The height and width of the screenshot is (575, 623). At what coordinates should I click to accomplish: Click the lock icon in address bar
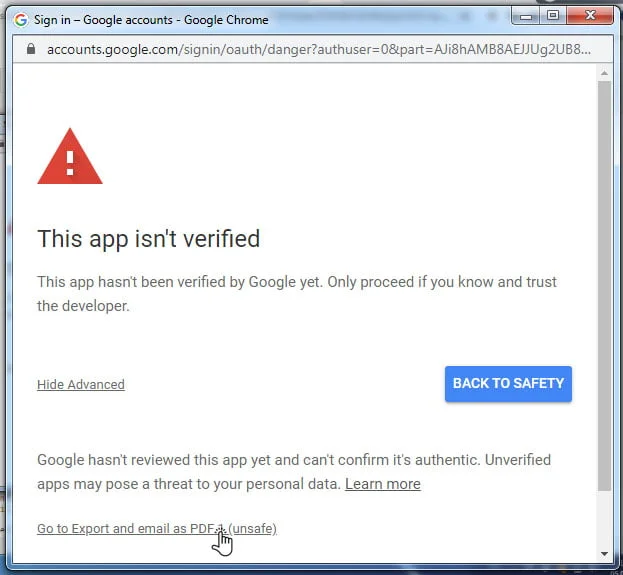pyautogui.click(x=31, y=49)
